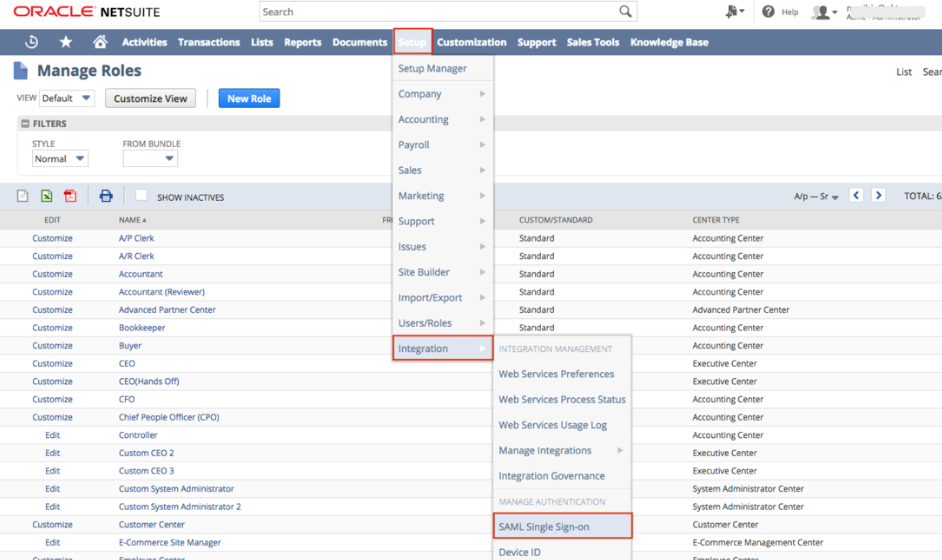Open the From Bundle dropdown

point(150,159)
